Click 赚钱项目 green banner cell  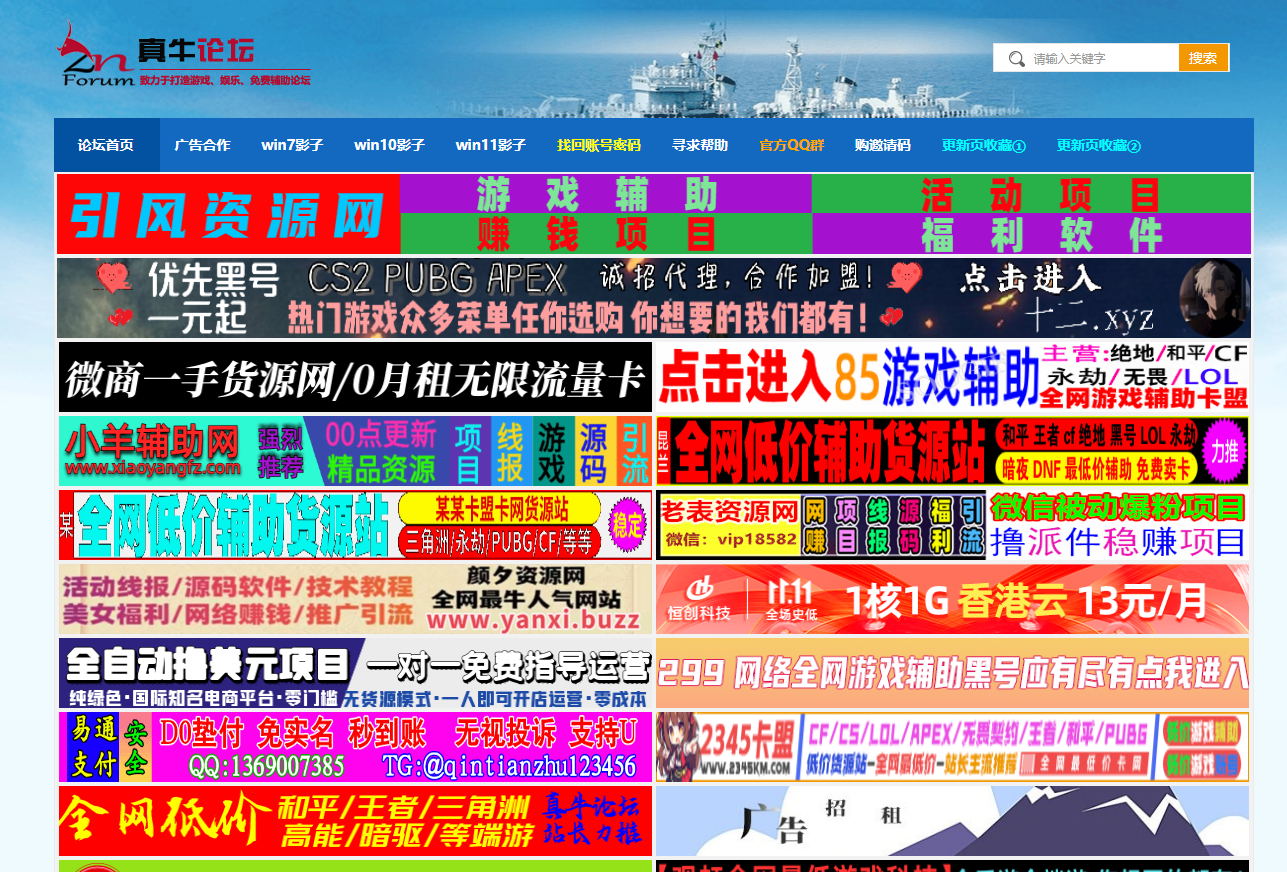606,234
